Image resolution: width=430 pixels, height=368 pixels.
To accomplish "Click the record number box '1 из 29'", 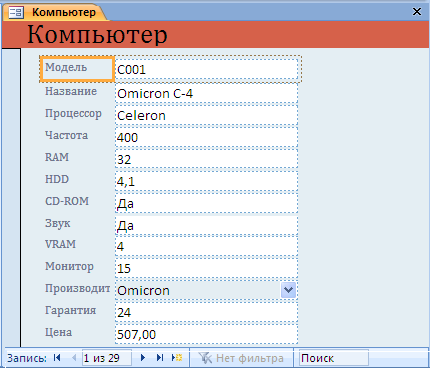I will click(x=107, y=358).
